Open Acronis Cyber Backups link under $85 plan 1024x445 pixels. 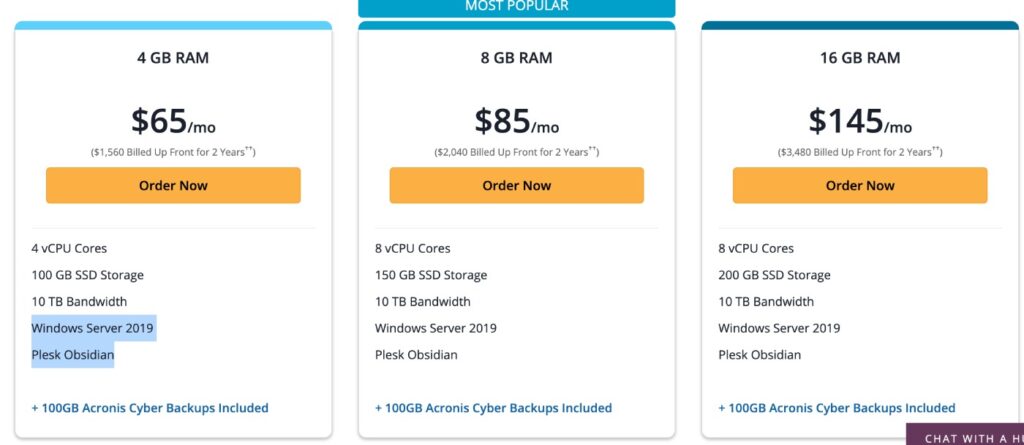493,408
